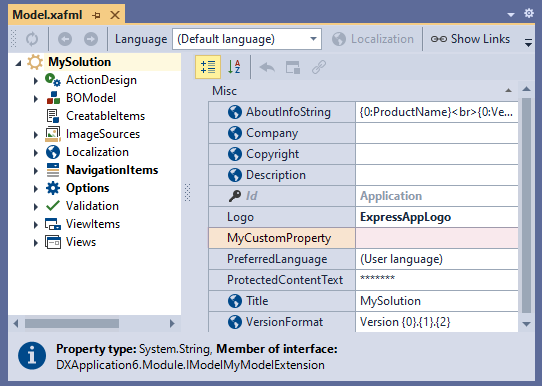This screenshot has width=542, height=386.
Task: Expand the ViewItems node
Action: 36,224
